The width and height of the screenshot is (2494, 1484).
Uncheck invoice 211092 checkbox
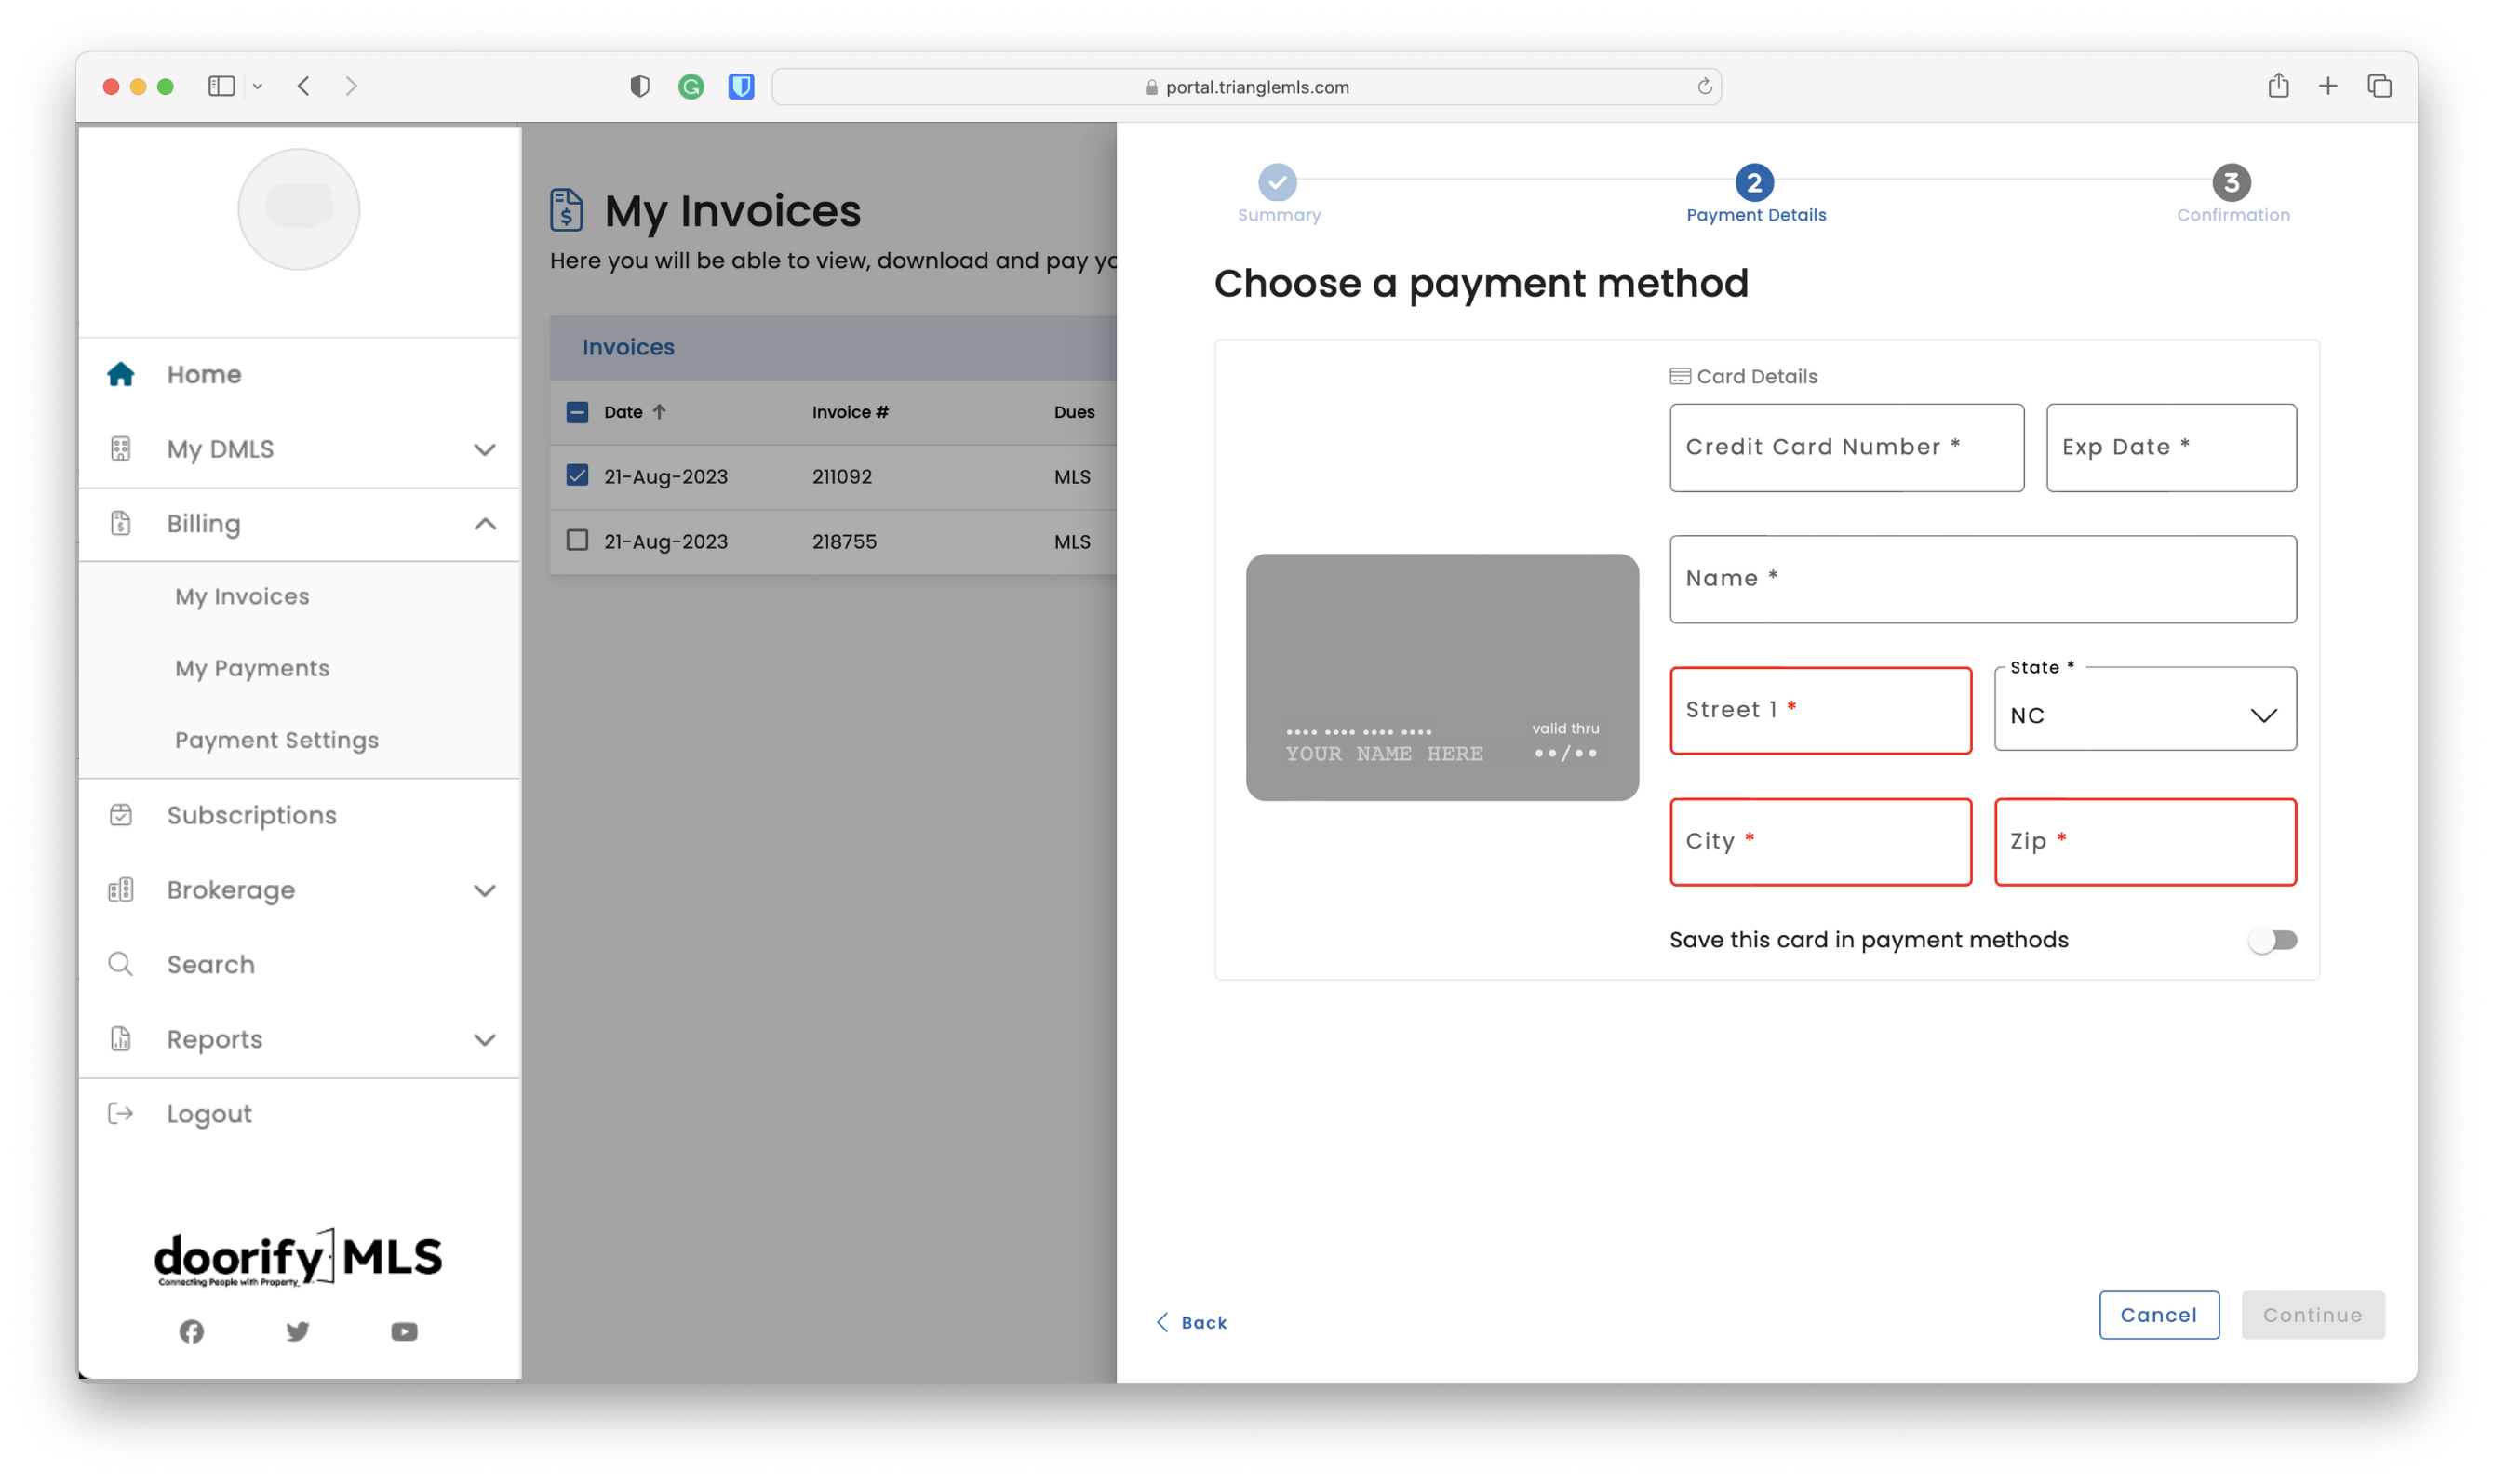point(577,475)
